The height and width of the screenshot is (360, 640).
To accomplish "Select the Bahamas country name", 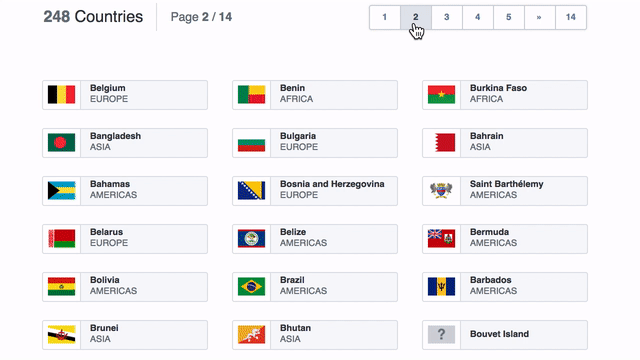I will [x=110, y=184].
